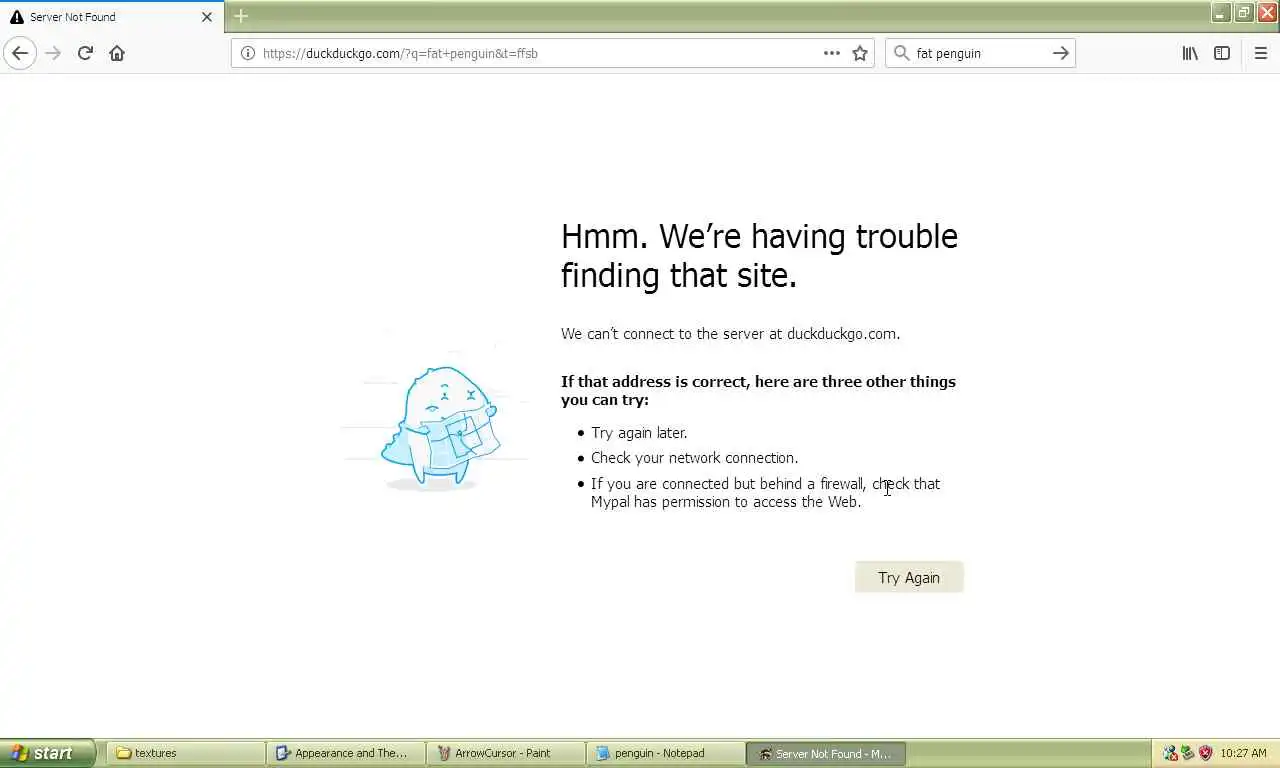Click 'Check your network connection' text
The image size is (1280, 768).
tap(694, 458)
